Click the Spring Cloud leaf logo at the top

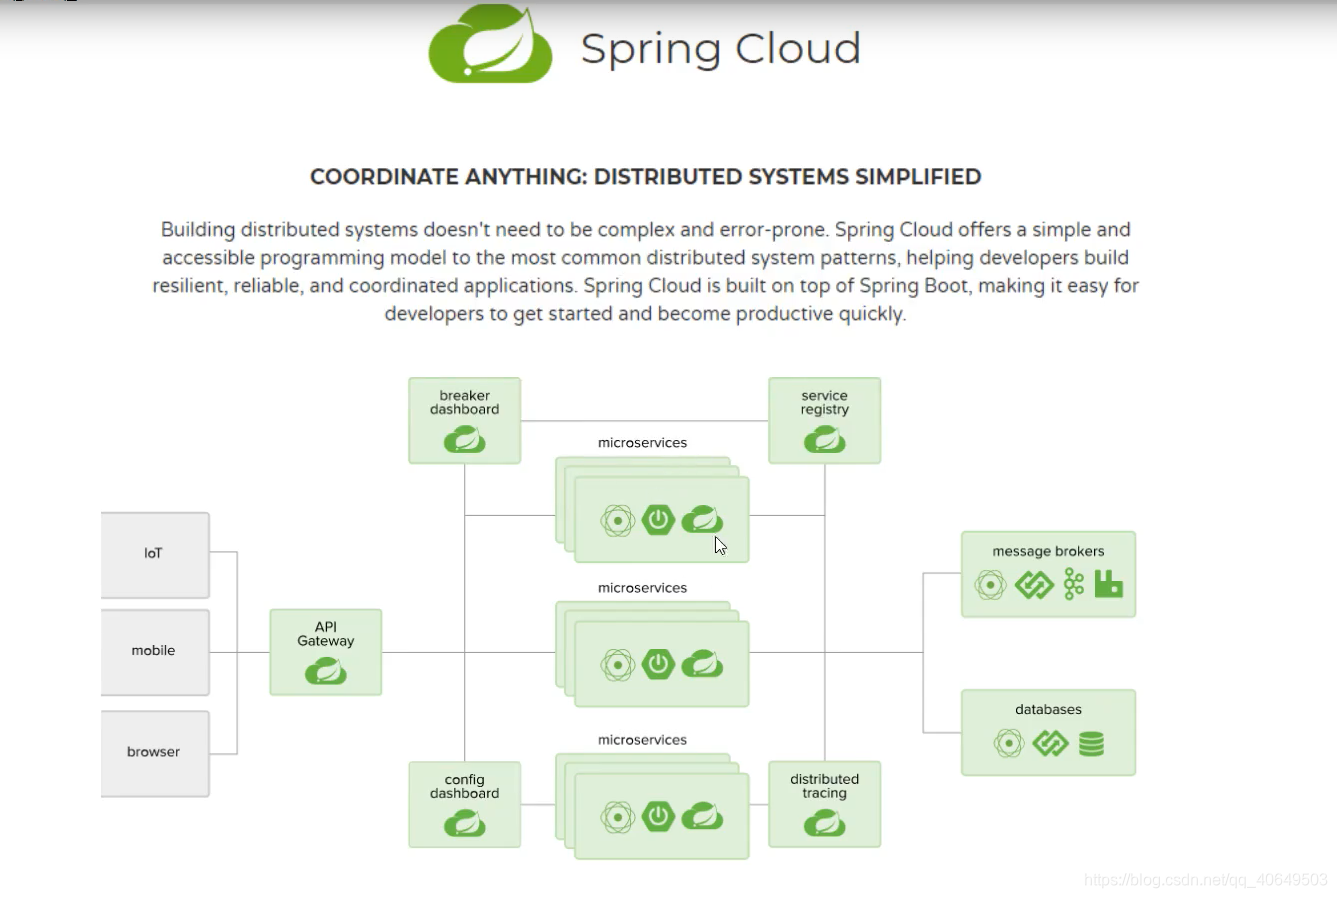click(490, 44)
